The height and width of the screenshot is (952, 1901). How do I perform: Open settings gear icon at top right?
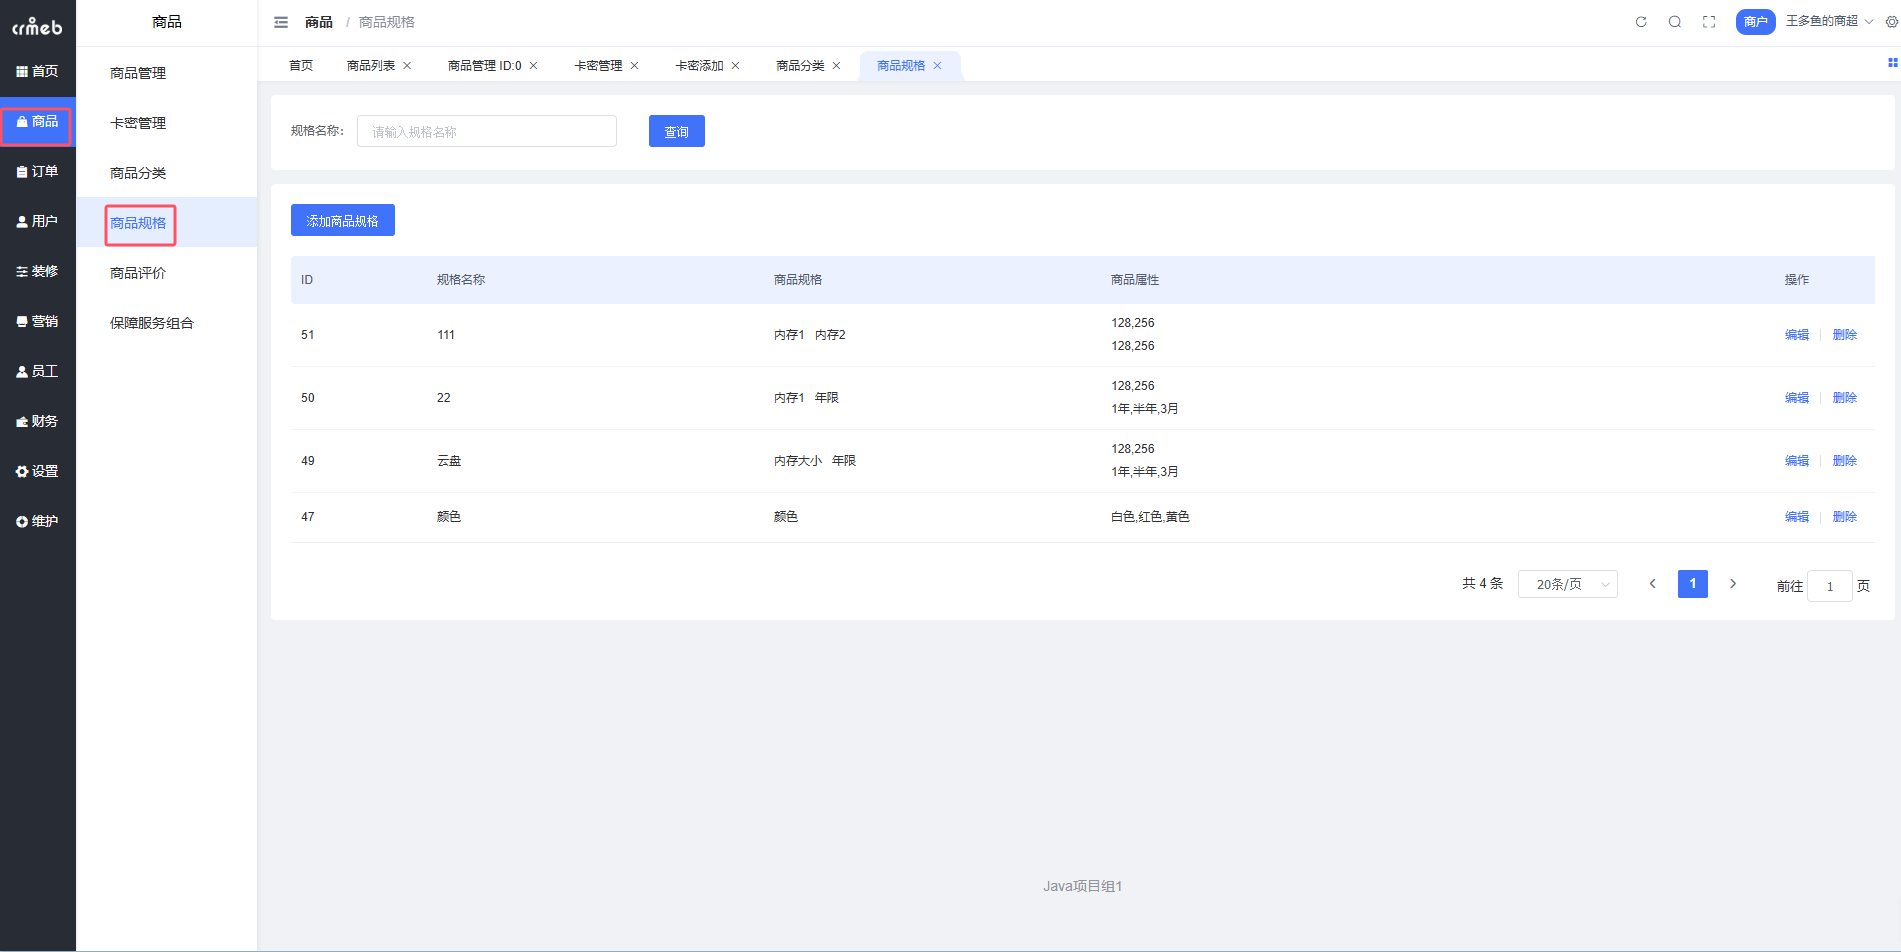[x=1891, y=22]
